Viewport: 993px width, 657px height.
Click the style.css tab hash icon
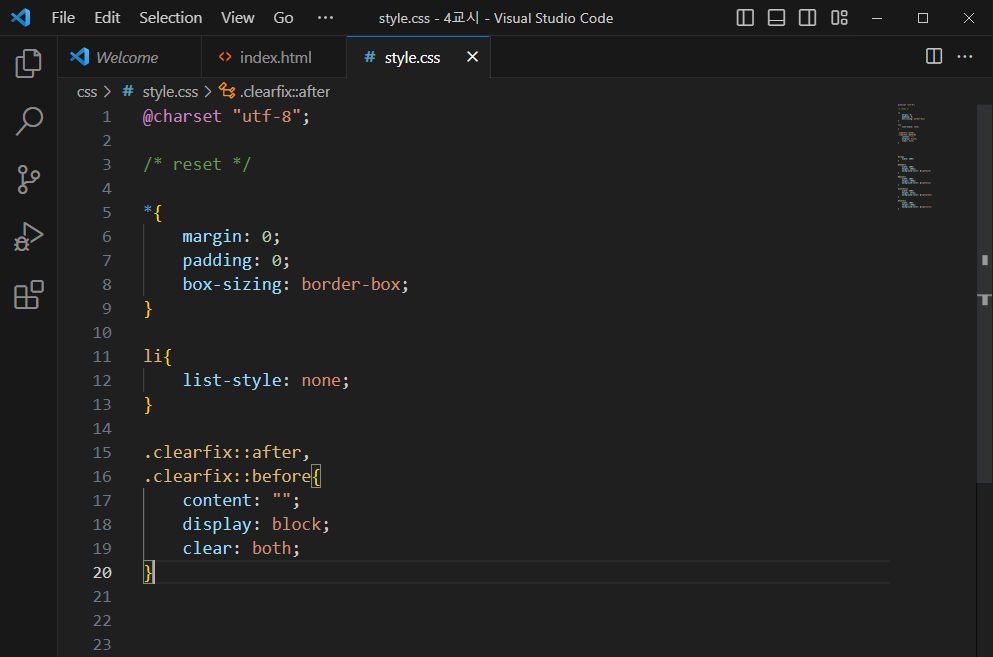[370, 57]
